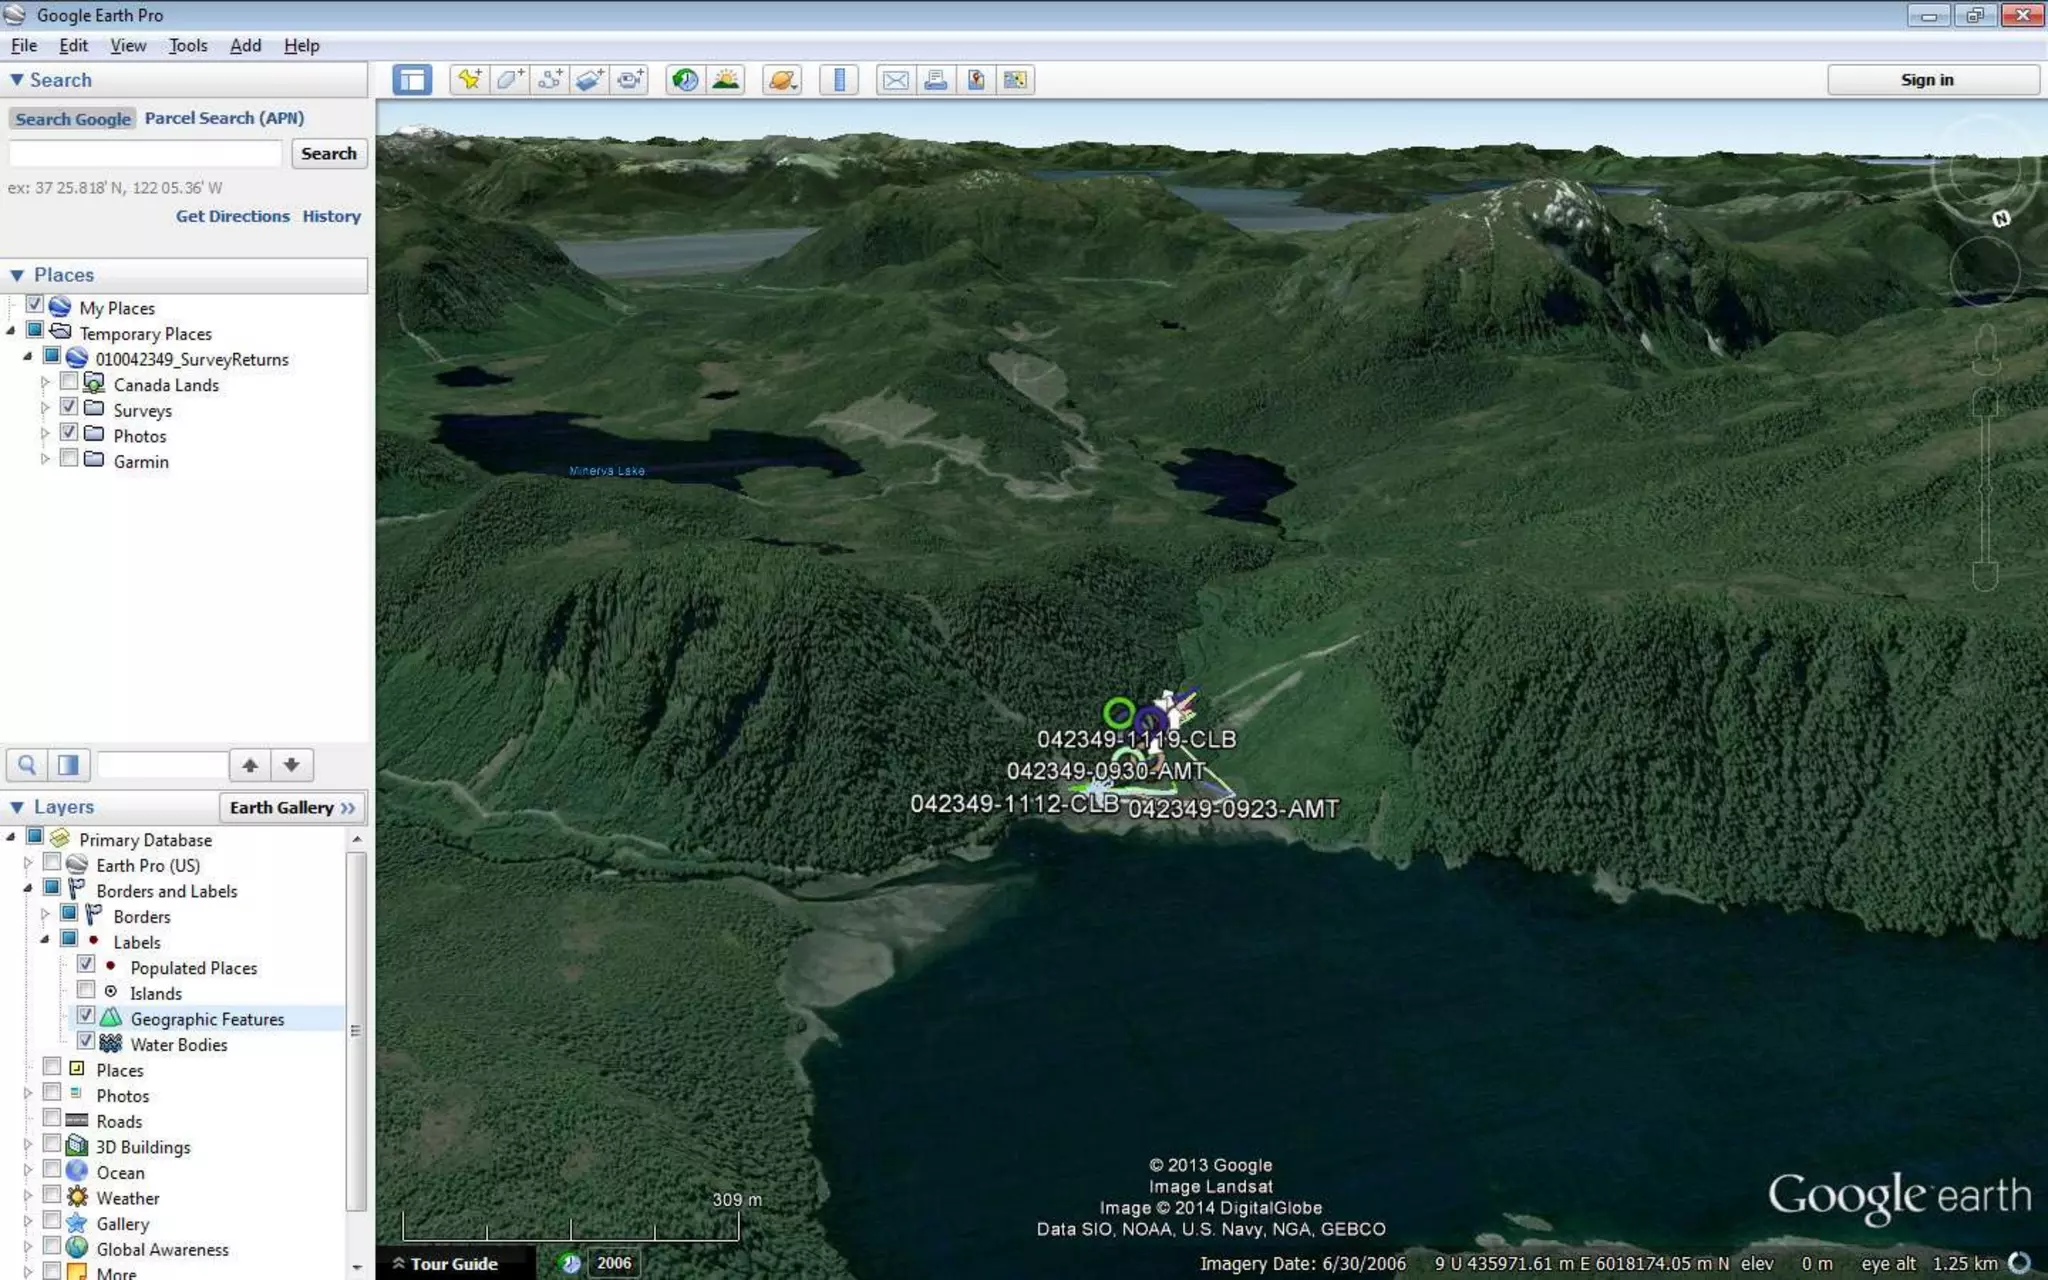Open historical imagery clock icon
This screenshot has width=2048, height=1280.
pyautogui.click(x=685, y=80)
